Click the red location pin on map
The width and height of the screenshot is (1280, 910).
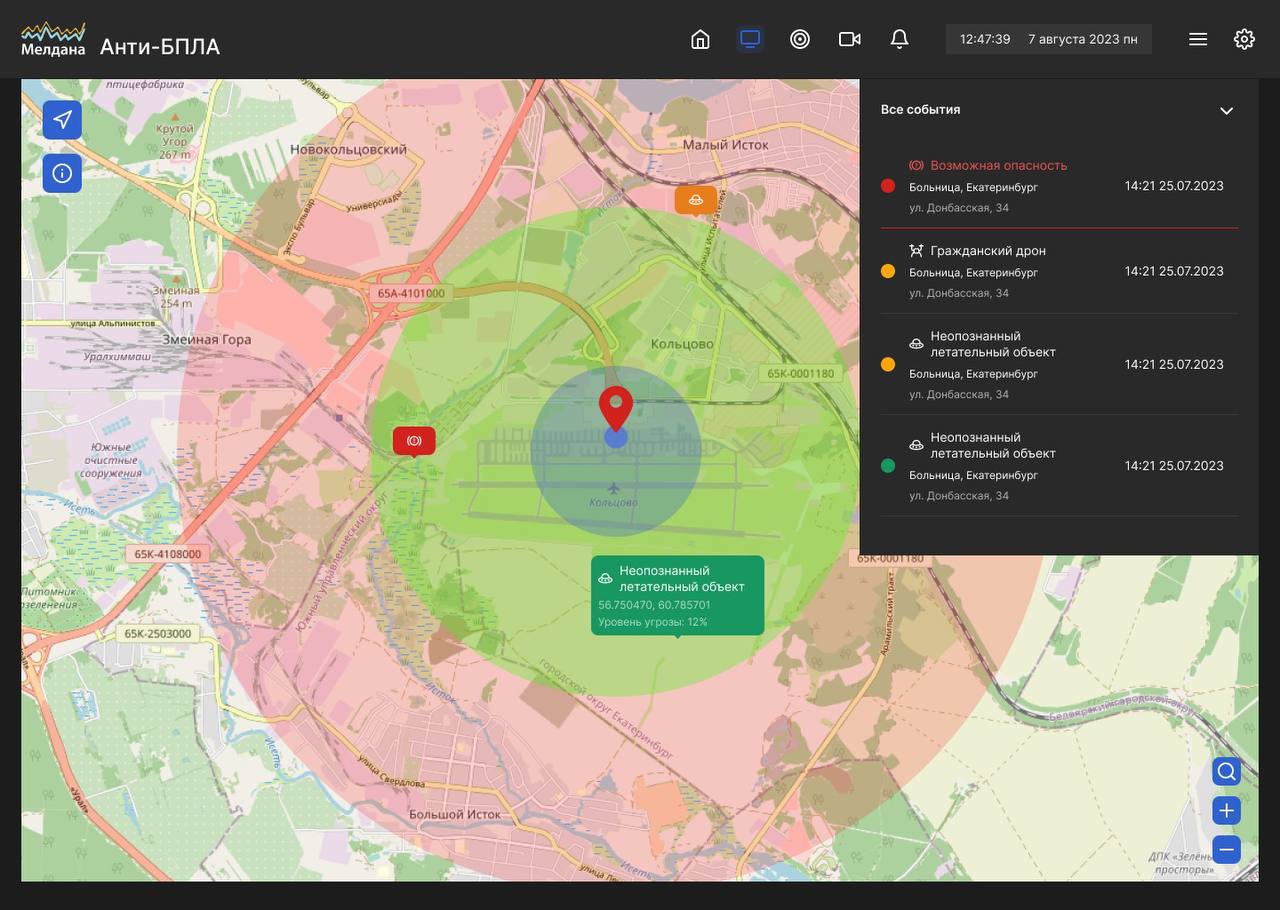(x=616, y=406)
